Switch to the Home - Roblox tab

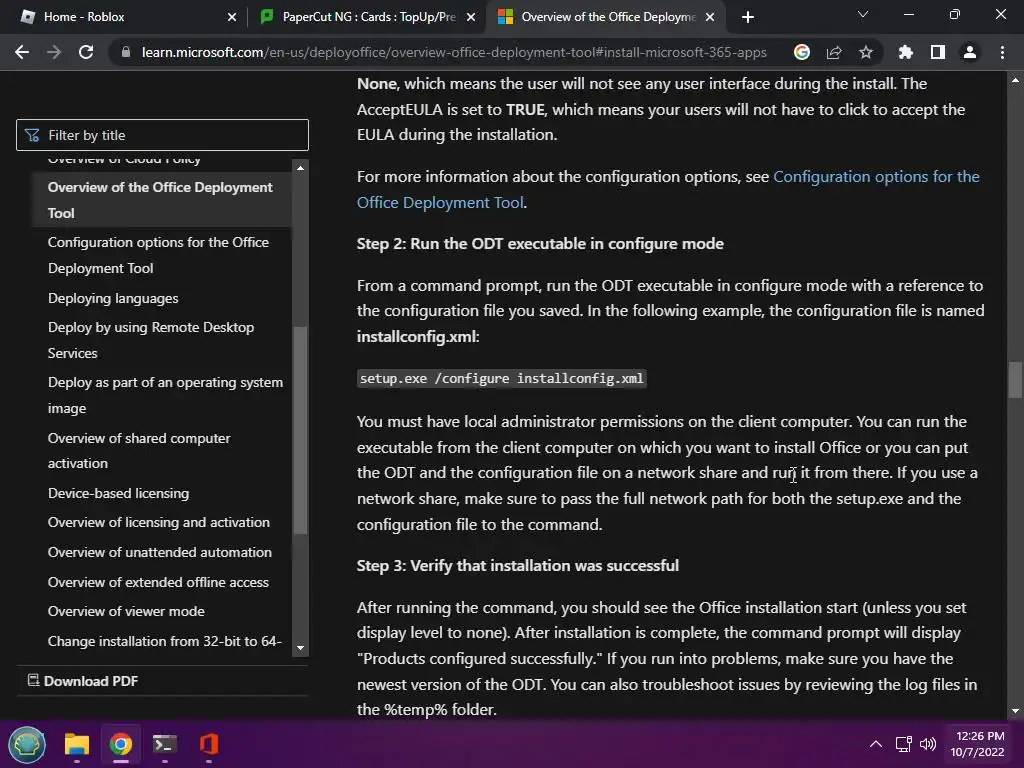(122, 17)
